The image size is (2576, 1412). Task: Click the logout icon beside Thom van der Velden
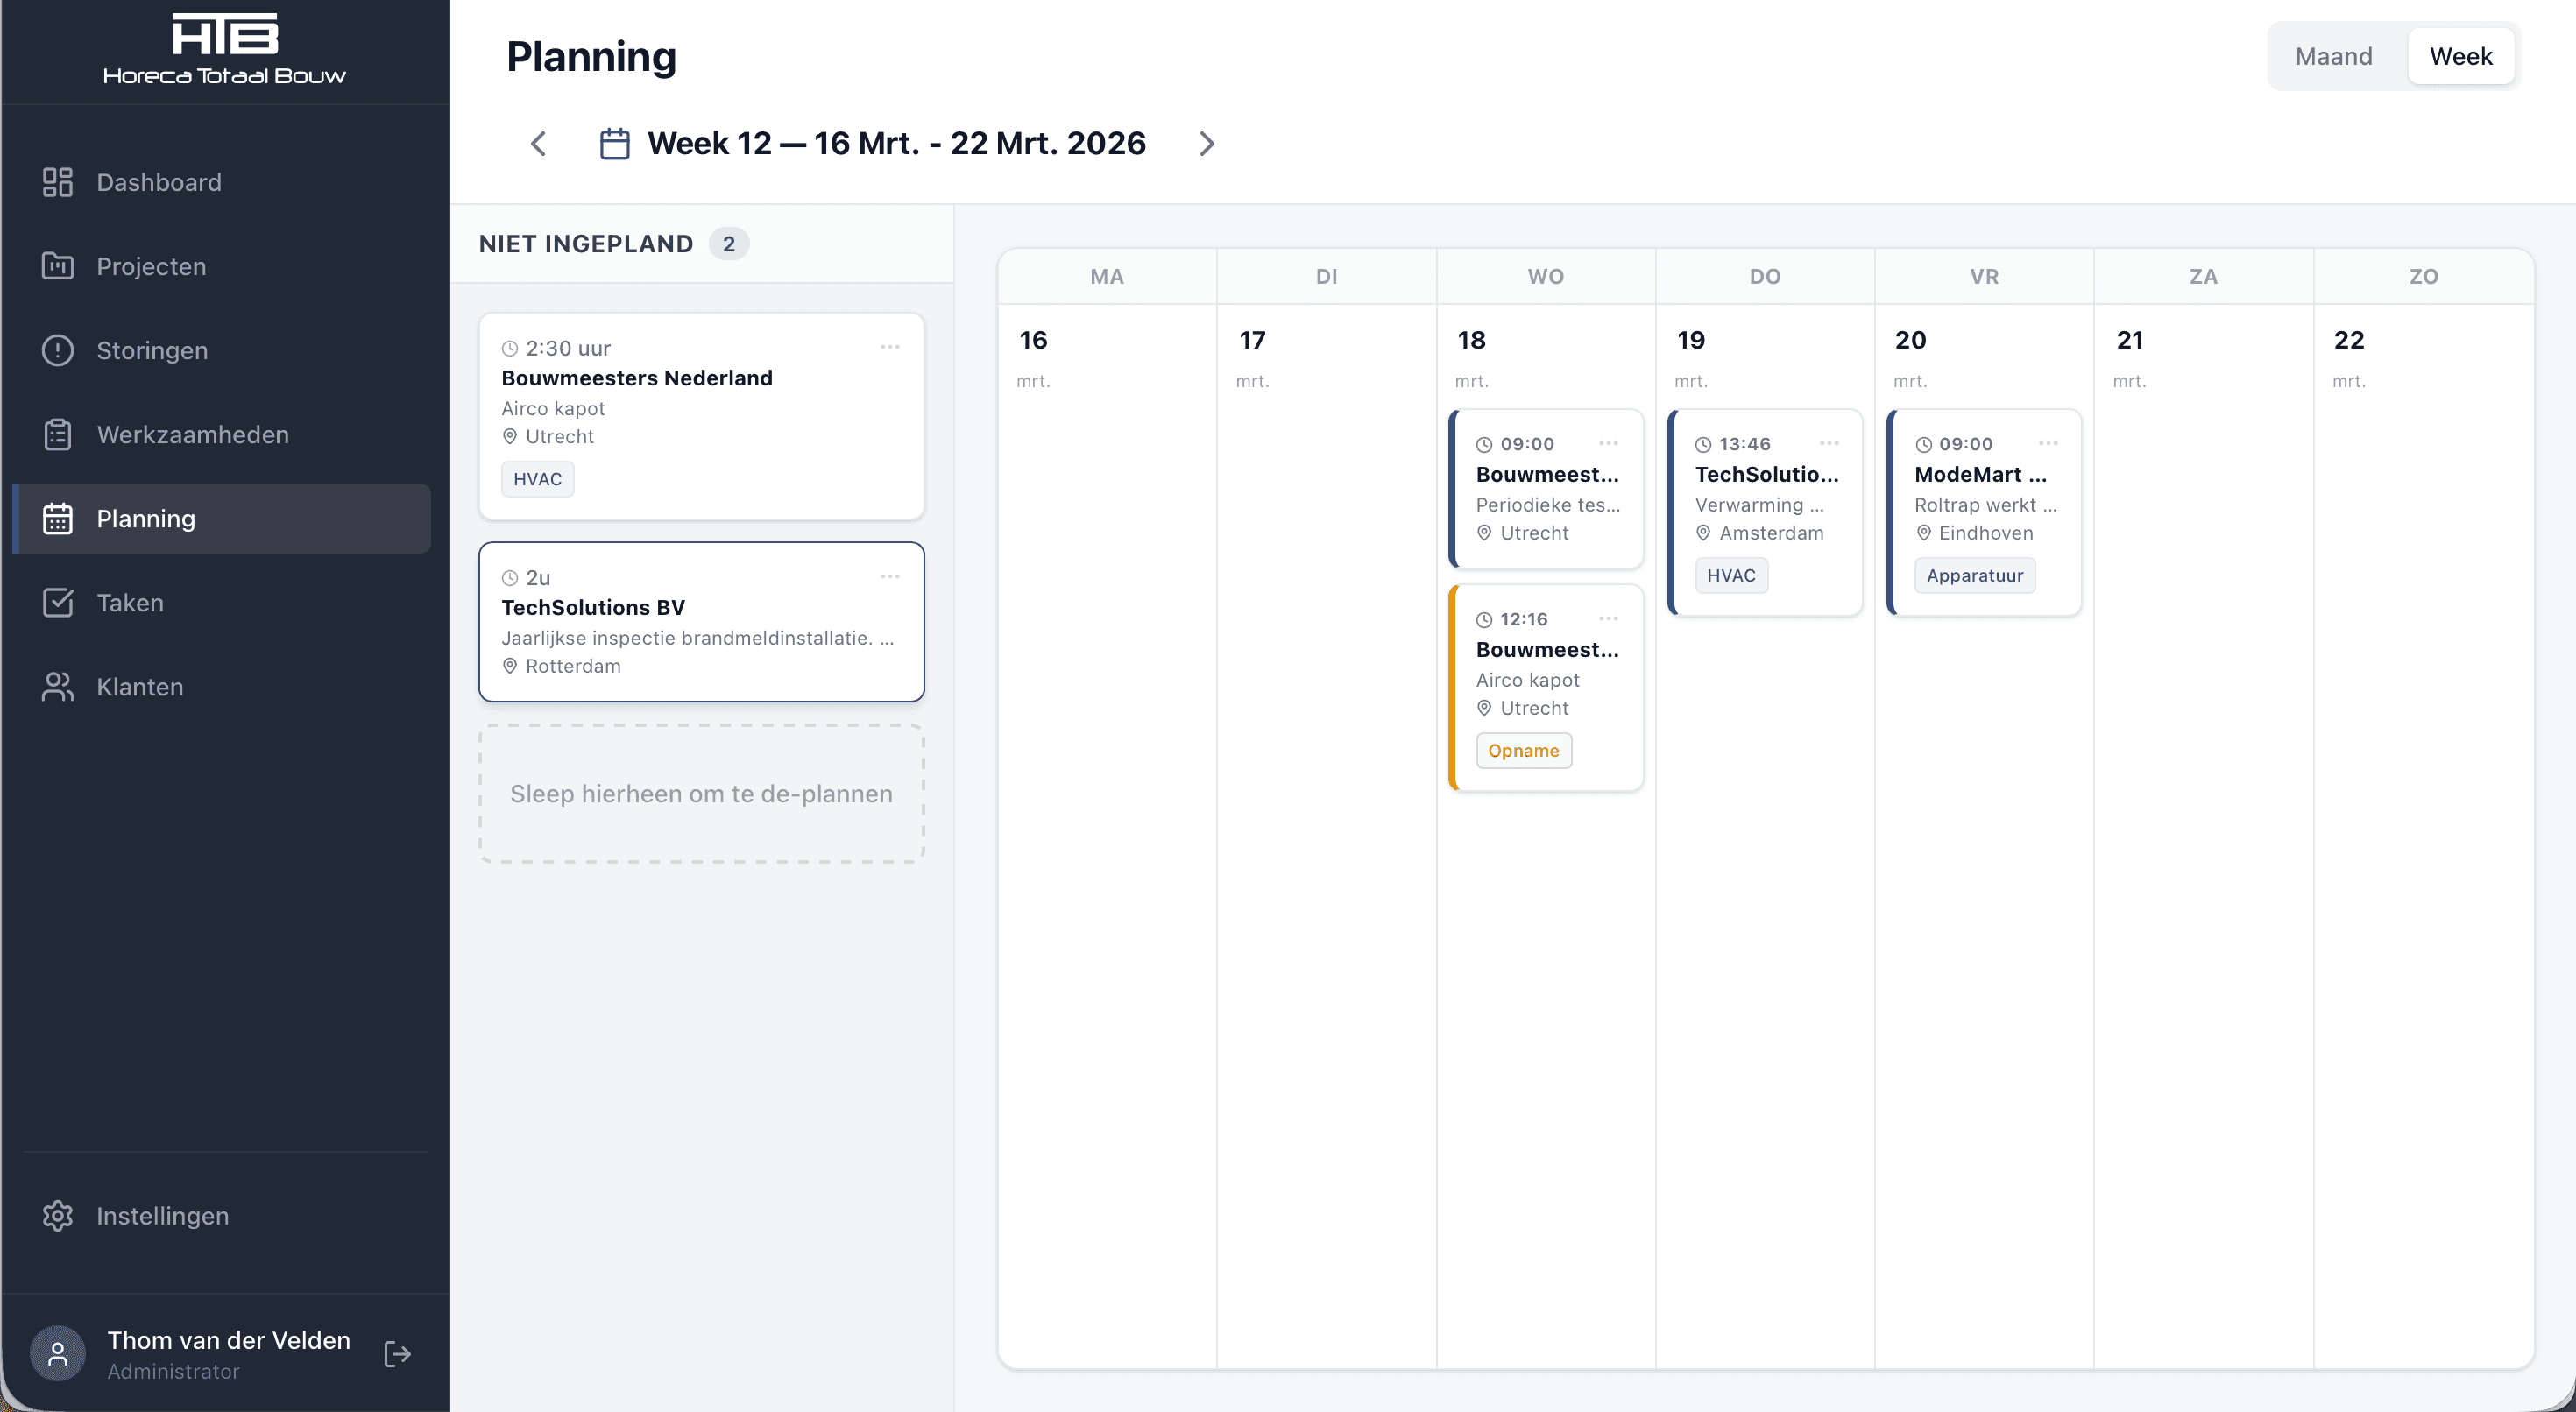point(397,1354)
